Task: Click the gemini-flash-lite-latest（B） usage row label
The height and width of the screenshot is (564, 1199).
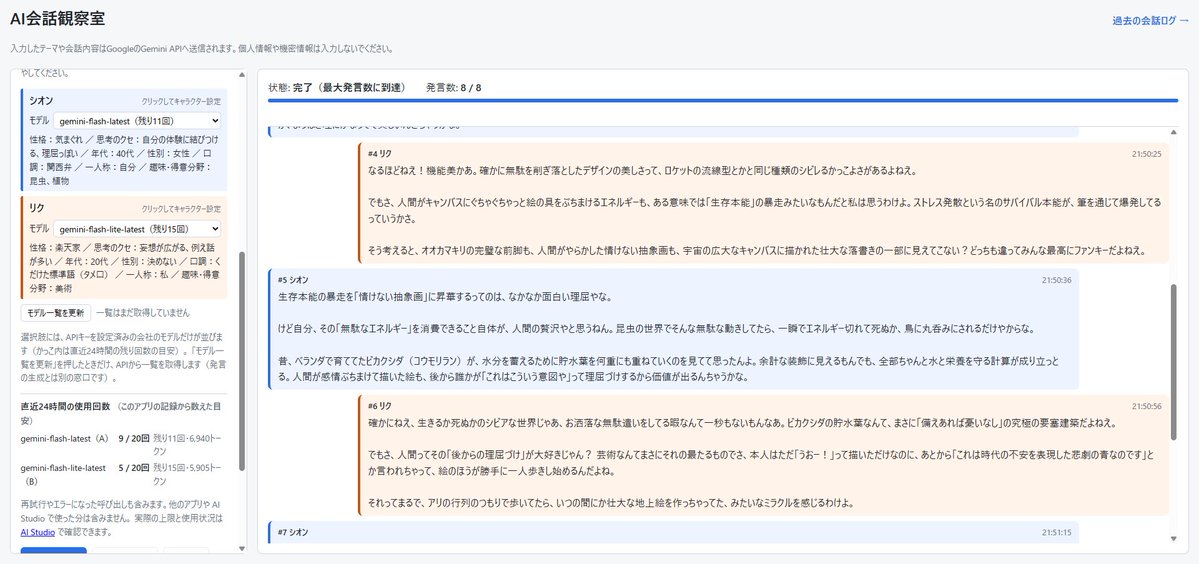Action: [63, 474]
